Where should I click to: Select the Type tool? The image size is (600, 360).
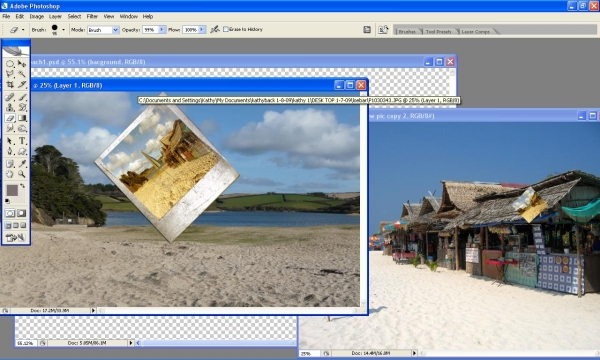click(x=22, y=141)
